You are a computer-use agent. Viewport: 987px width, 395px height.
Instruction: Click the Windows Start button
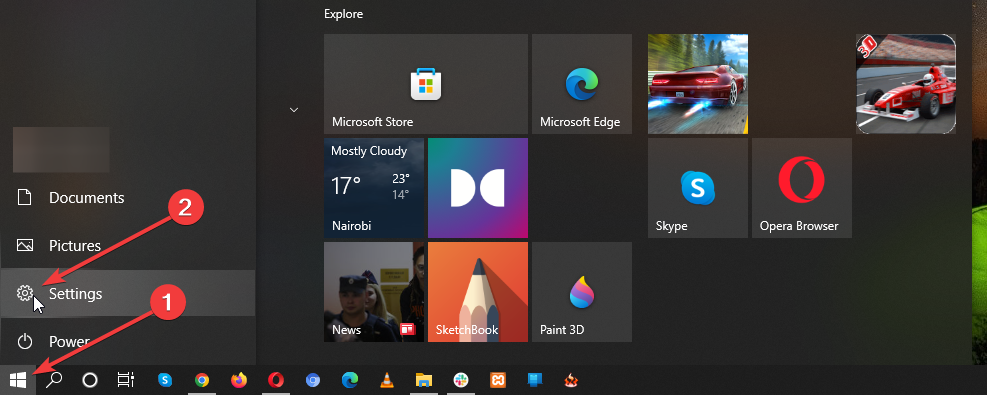pyautogui.click(x=18, y=379)
